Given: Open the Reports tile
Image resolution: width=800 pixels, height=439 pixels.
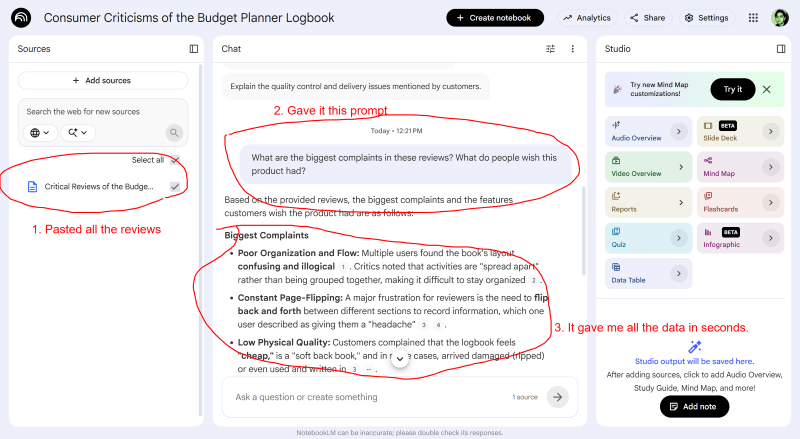Looking at the screenshot, I should click(x=648, y=203).
